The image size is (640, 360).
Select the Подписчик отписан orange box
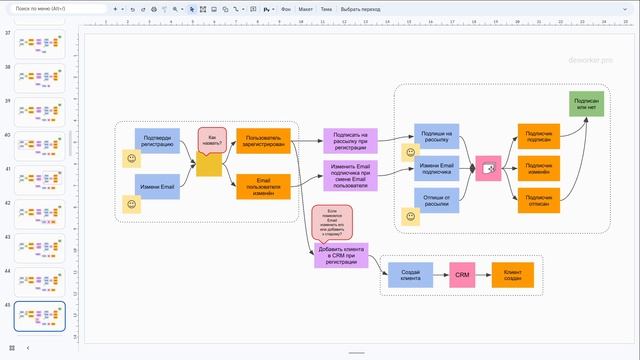click(539, 200)
